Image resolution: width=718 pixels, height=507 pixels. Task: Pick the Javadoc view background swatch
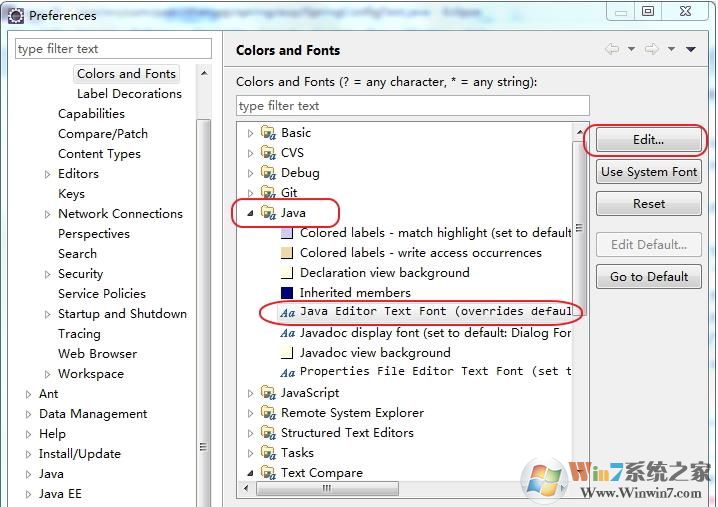point(287,353)
